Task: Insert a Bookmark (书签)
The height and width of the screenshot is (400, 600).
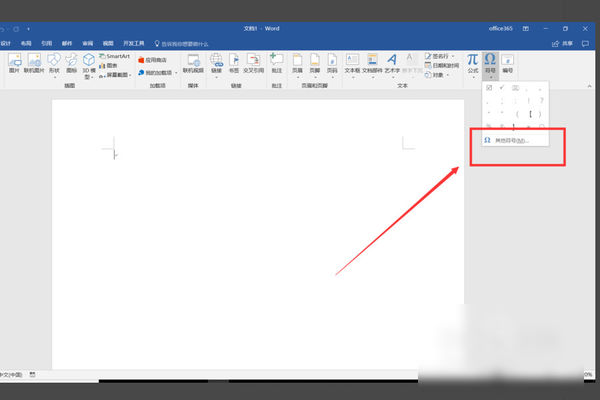Action: [234, 63]
